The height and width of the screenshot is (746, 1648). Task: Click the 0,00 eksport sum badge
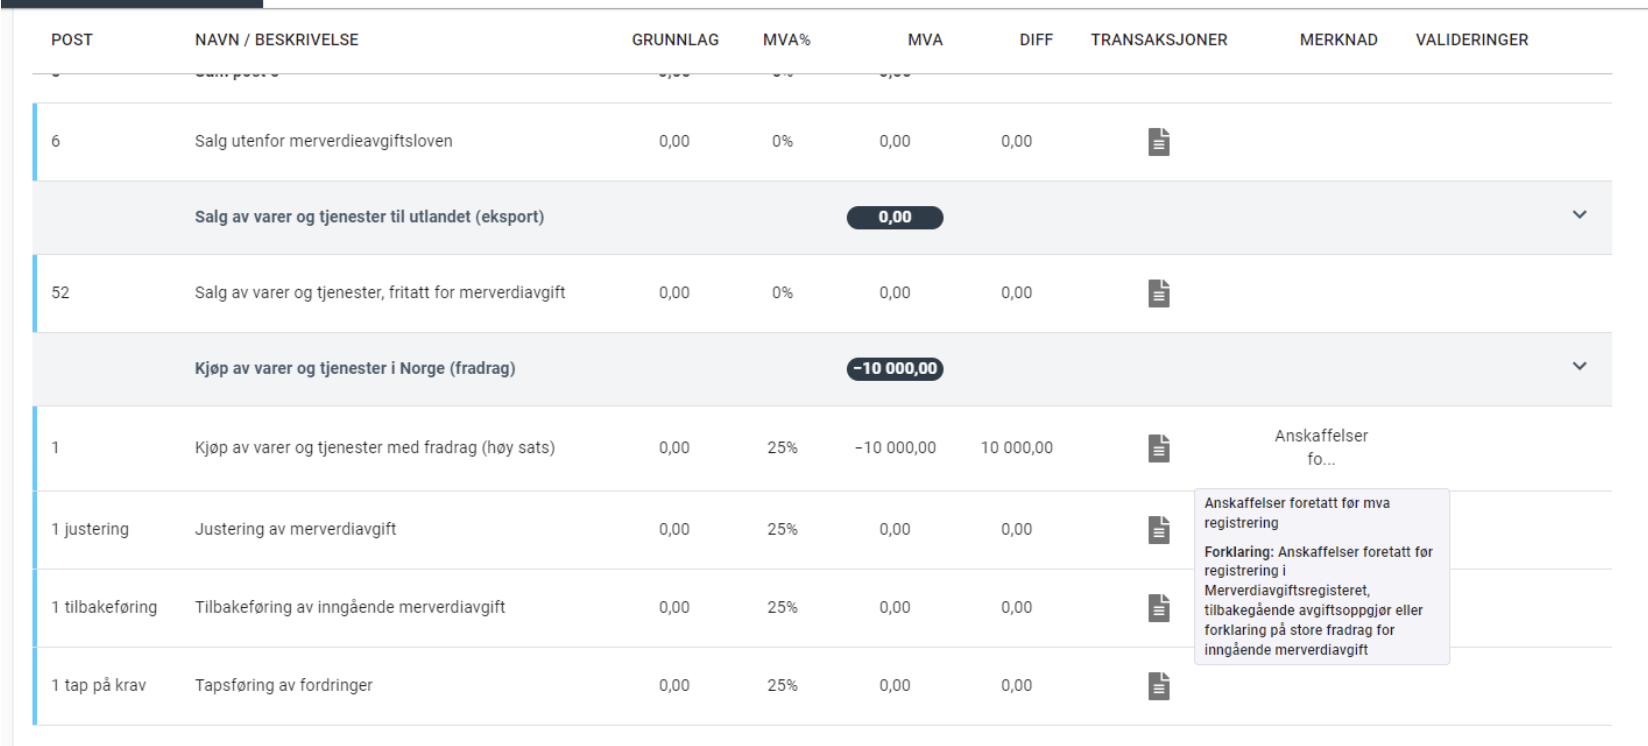point(895,217)
